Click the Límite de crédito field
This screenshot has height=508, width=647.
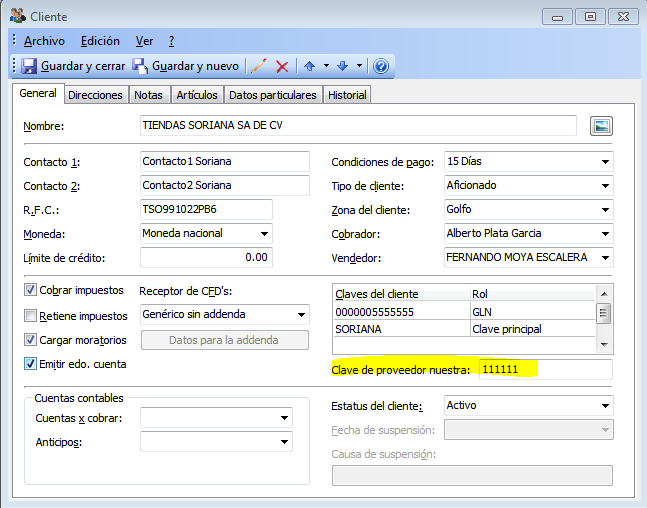[x=206, y=257]
